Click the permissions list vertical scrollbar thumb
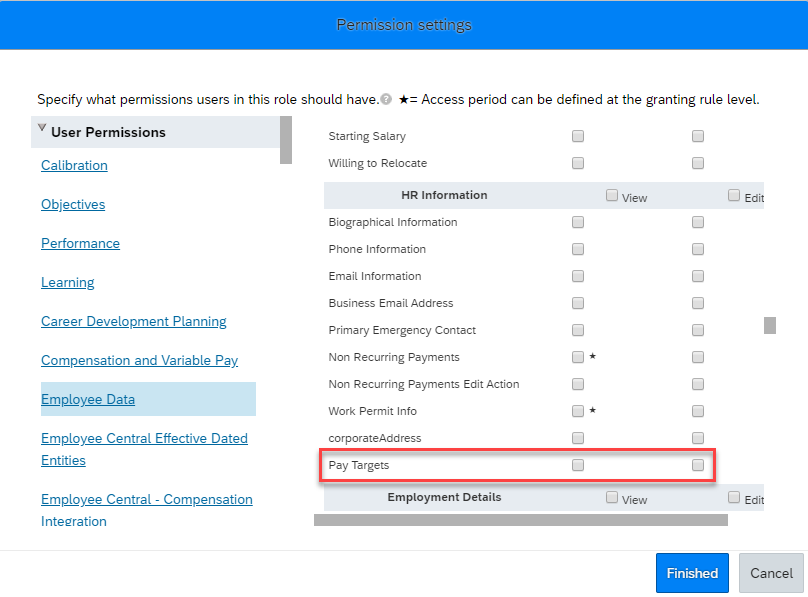This screenshot has height=597, width=808. click(770, 326)
